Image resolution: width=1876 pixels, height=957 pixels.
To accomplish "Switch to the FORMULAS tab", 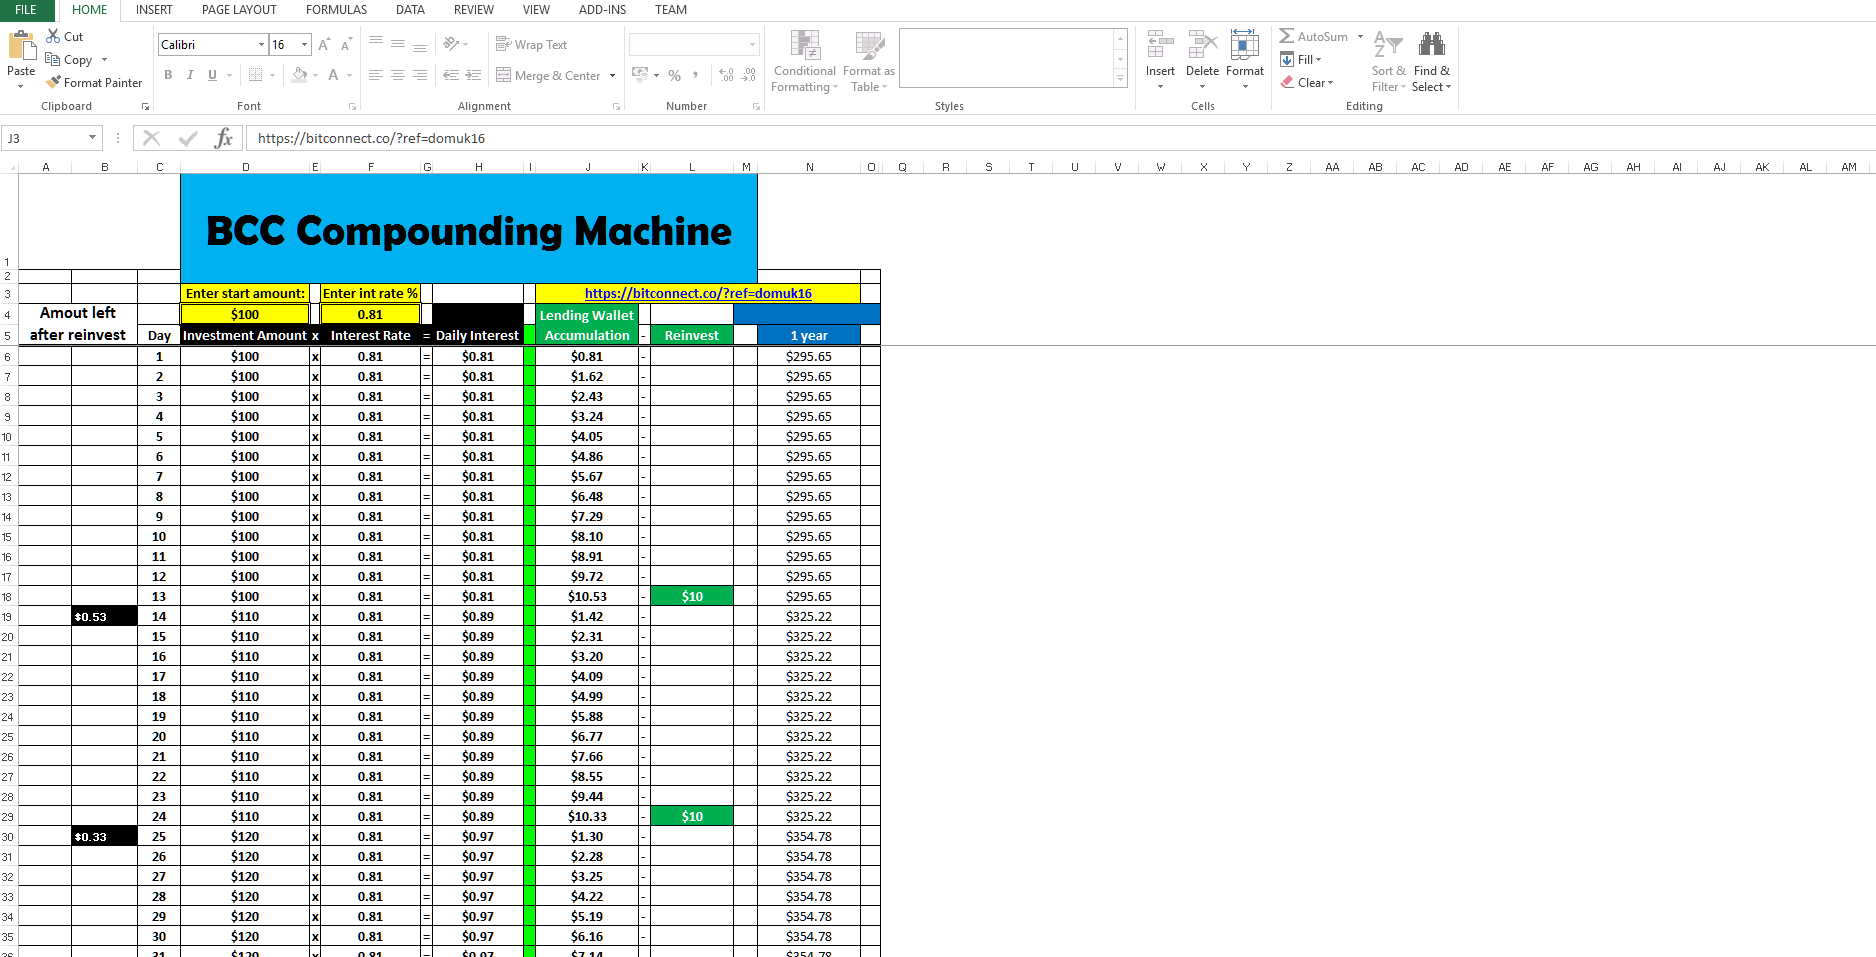I will coord(336,10).
